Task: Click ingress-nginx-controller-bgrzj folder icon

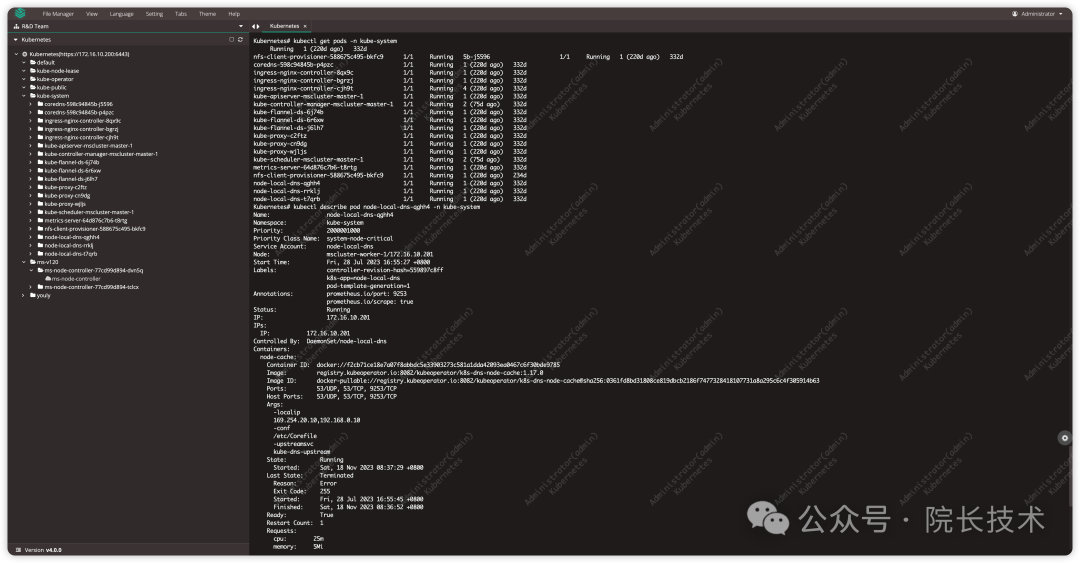Action: (40, 129)
